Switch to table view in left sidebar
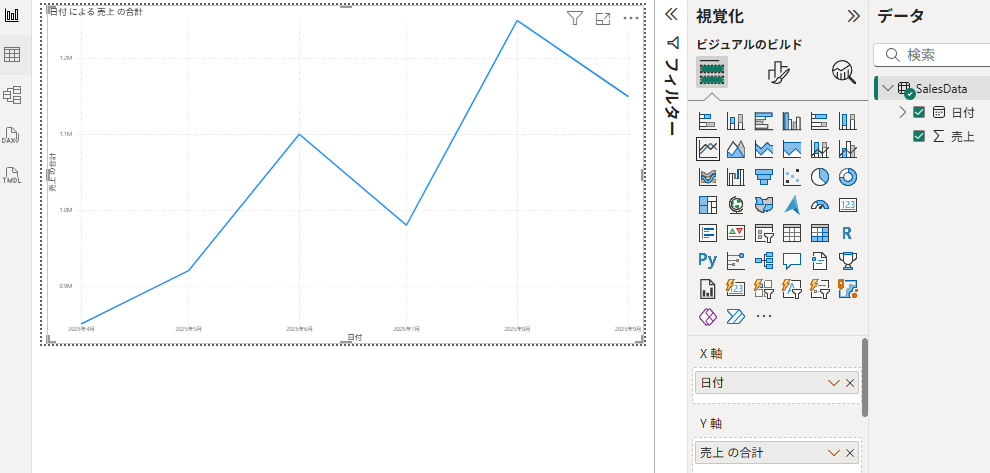This screenshot has width=990, height=473. (x=13, y=55)
